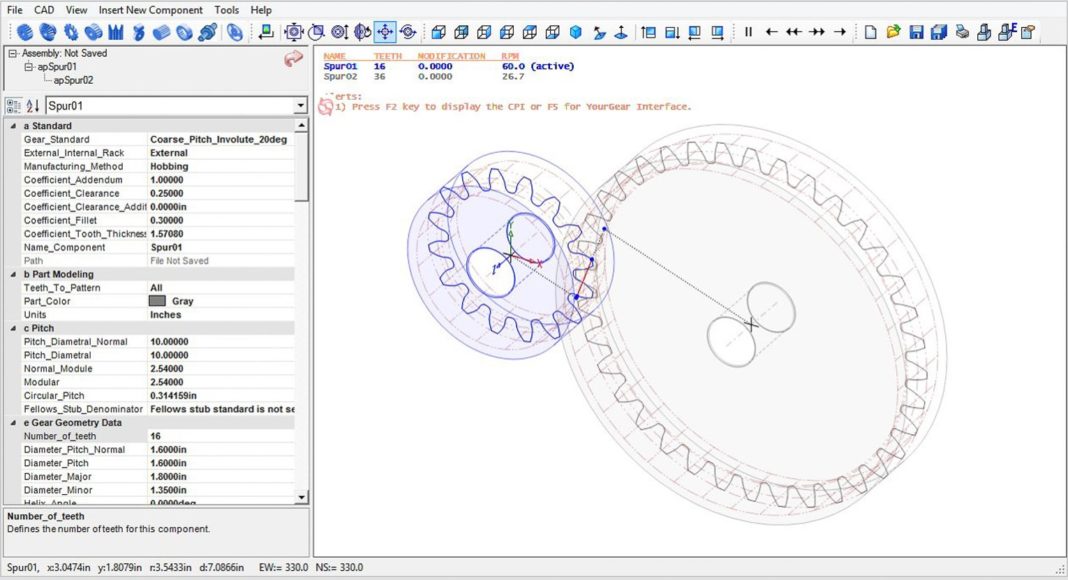The height and width of the screenshot is (580, 1068).
Task: Create a new file from the toolbar
Action: pyautogui.click(x=870, y=32)
